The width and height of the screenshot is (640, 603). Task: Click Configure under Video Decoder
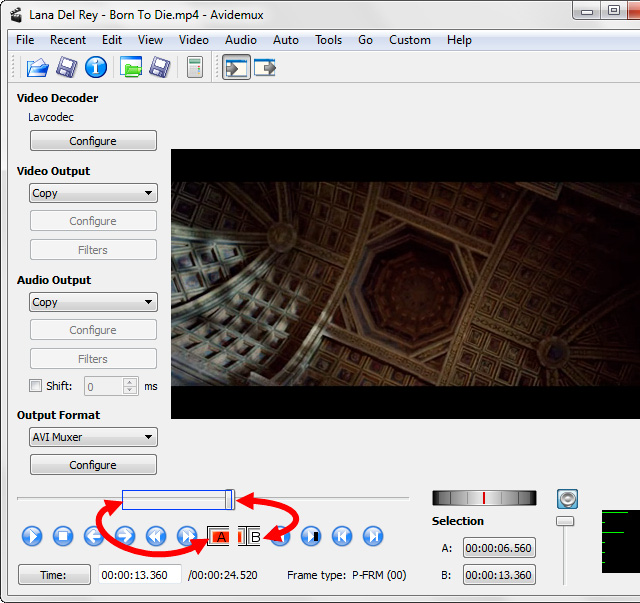(x=93, y=141)
